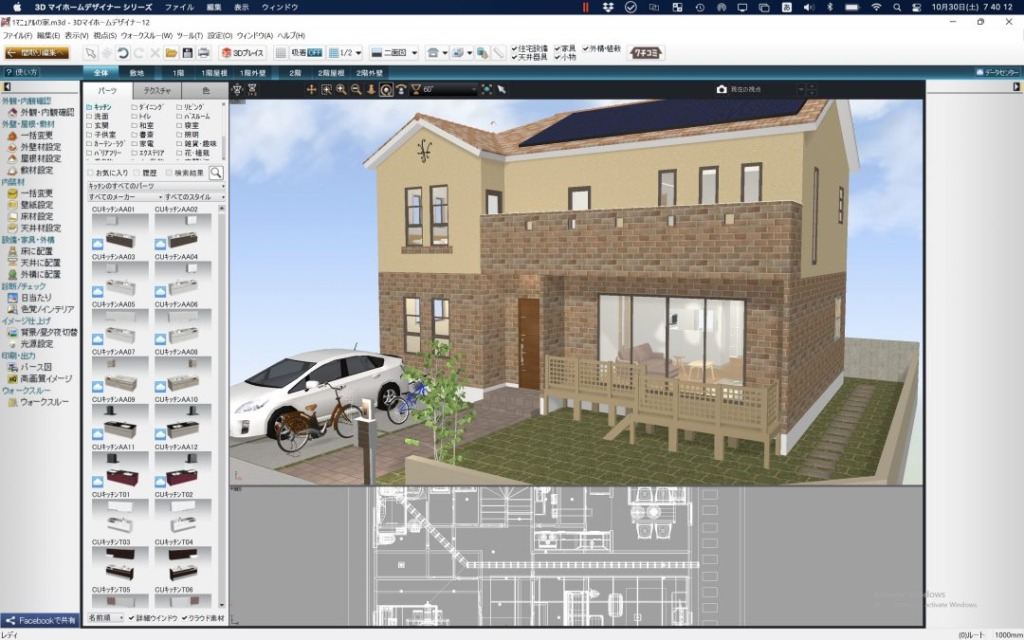The height and width of the screenshot is (640, 1024).
Task: Open a file with the folder icon
Action: pyautogui.click(x=171, y=53)
